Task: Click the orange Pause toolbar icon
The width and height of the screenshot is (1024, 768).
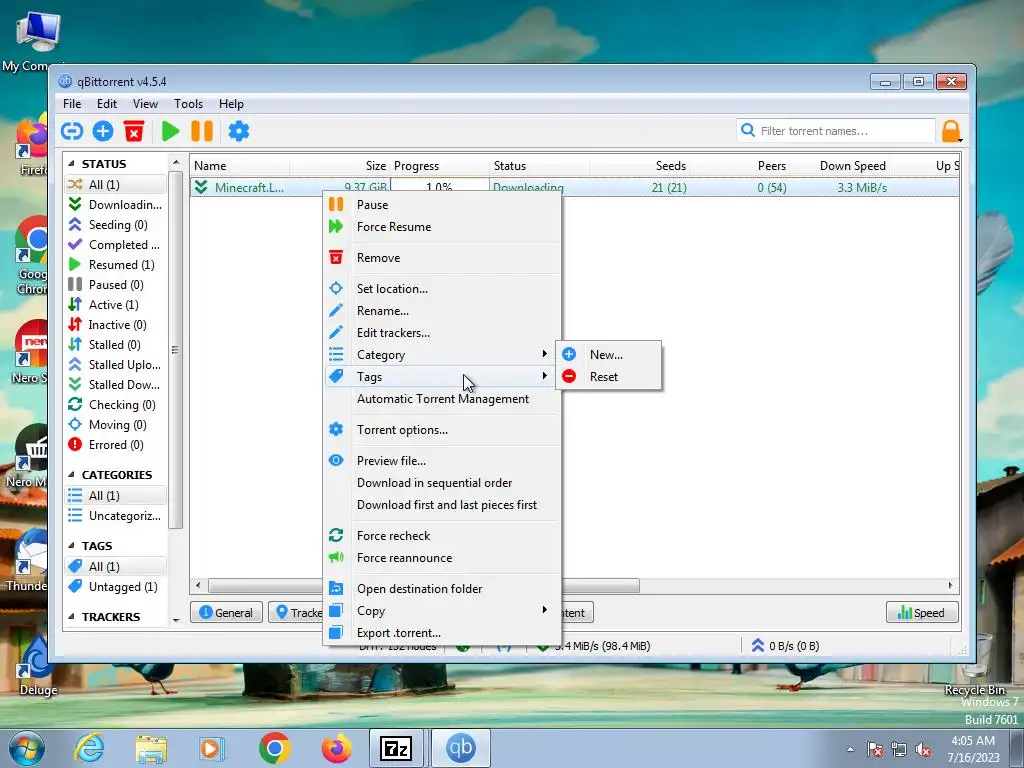Action: coord(202,131)
